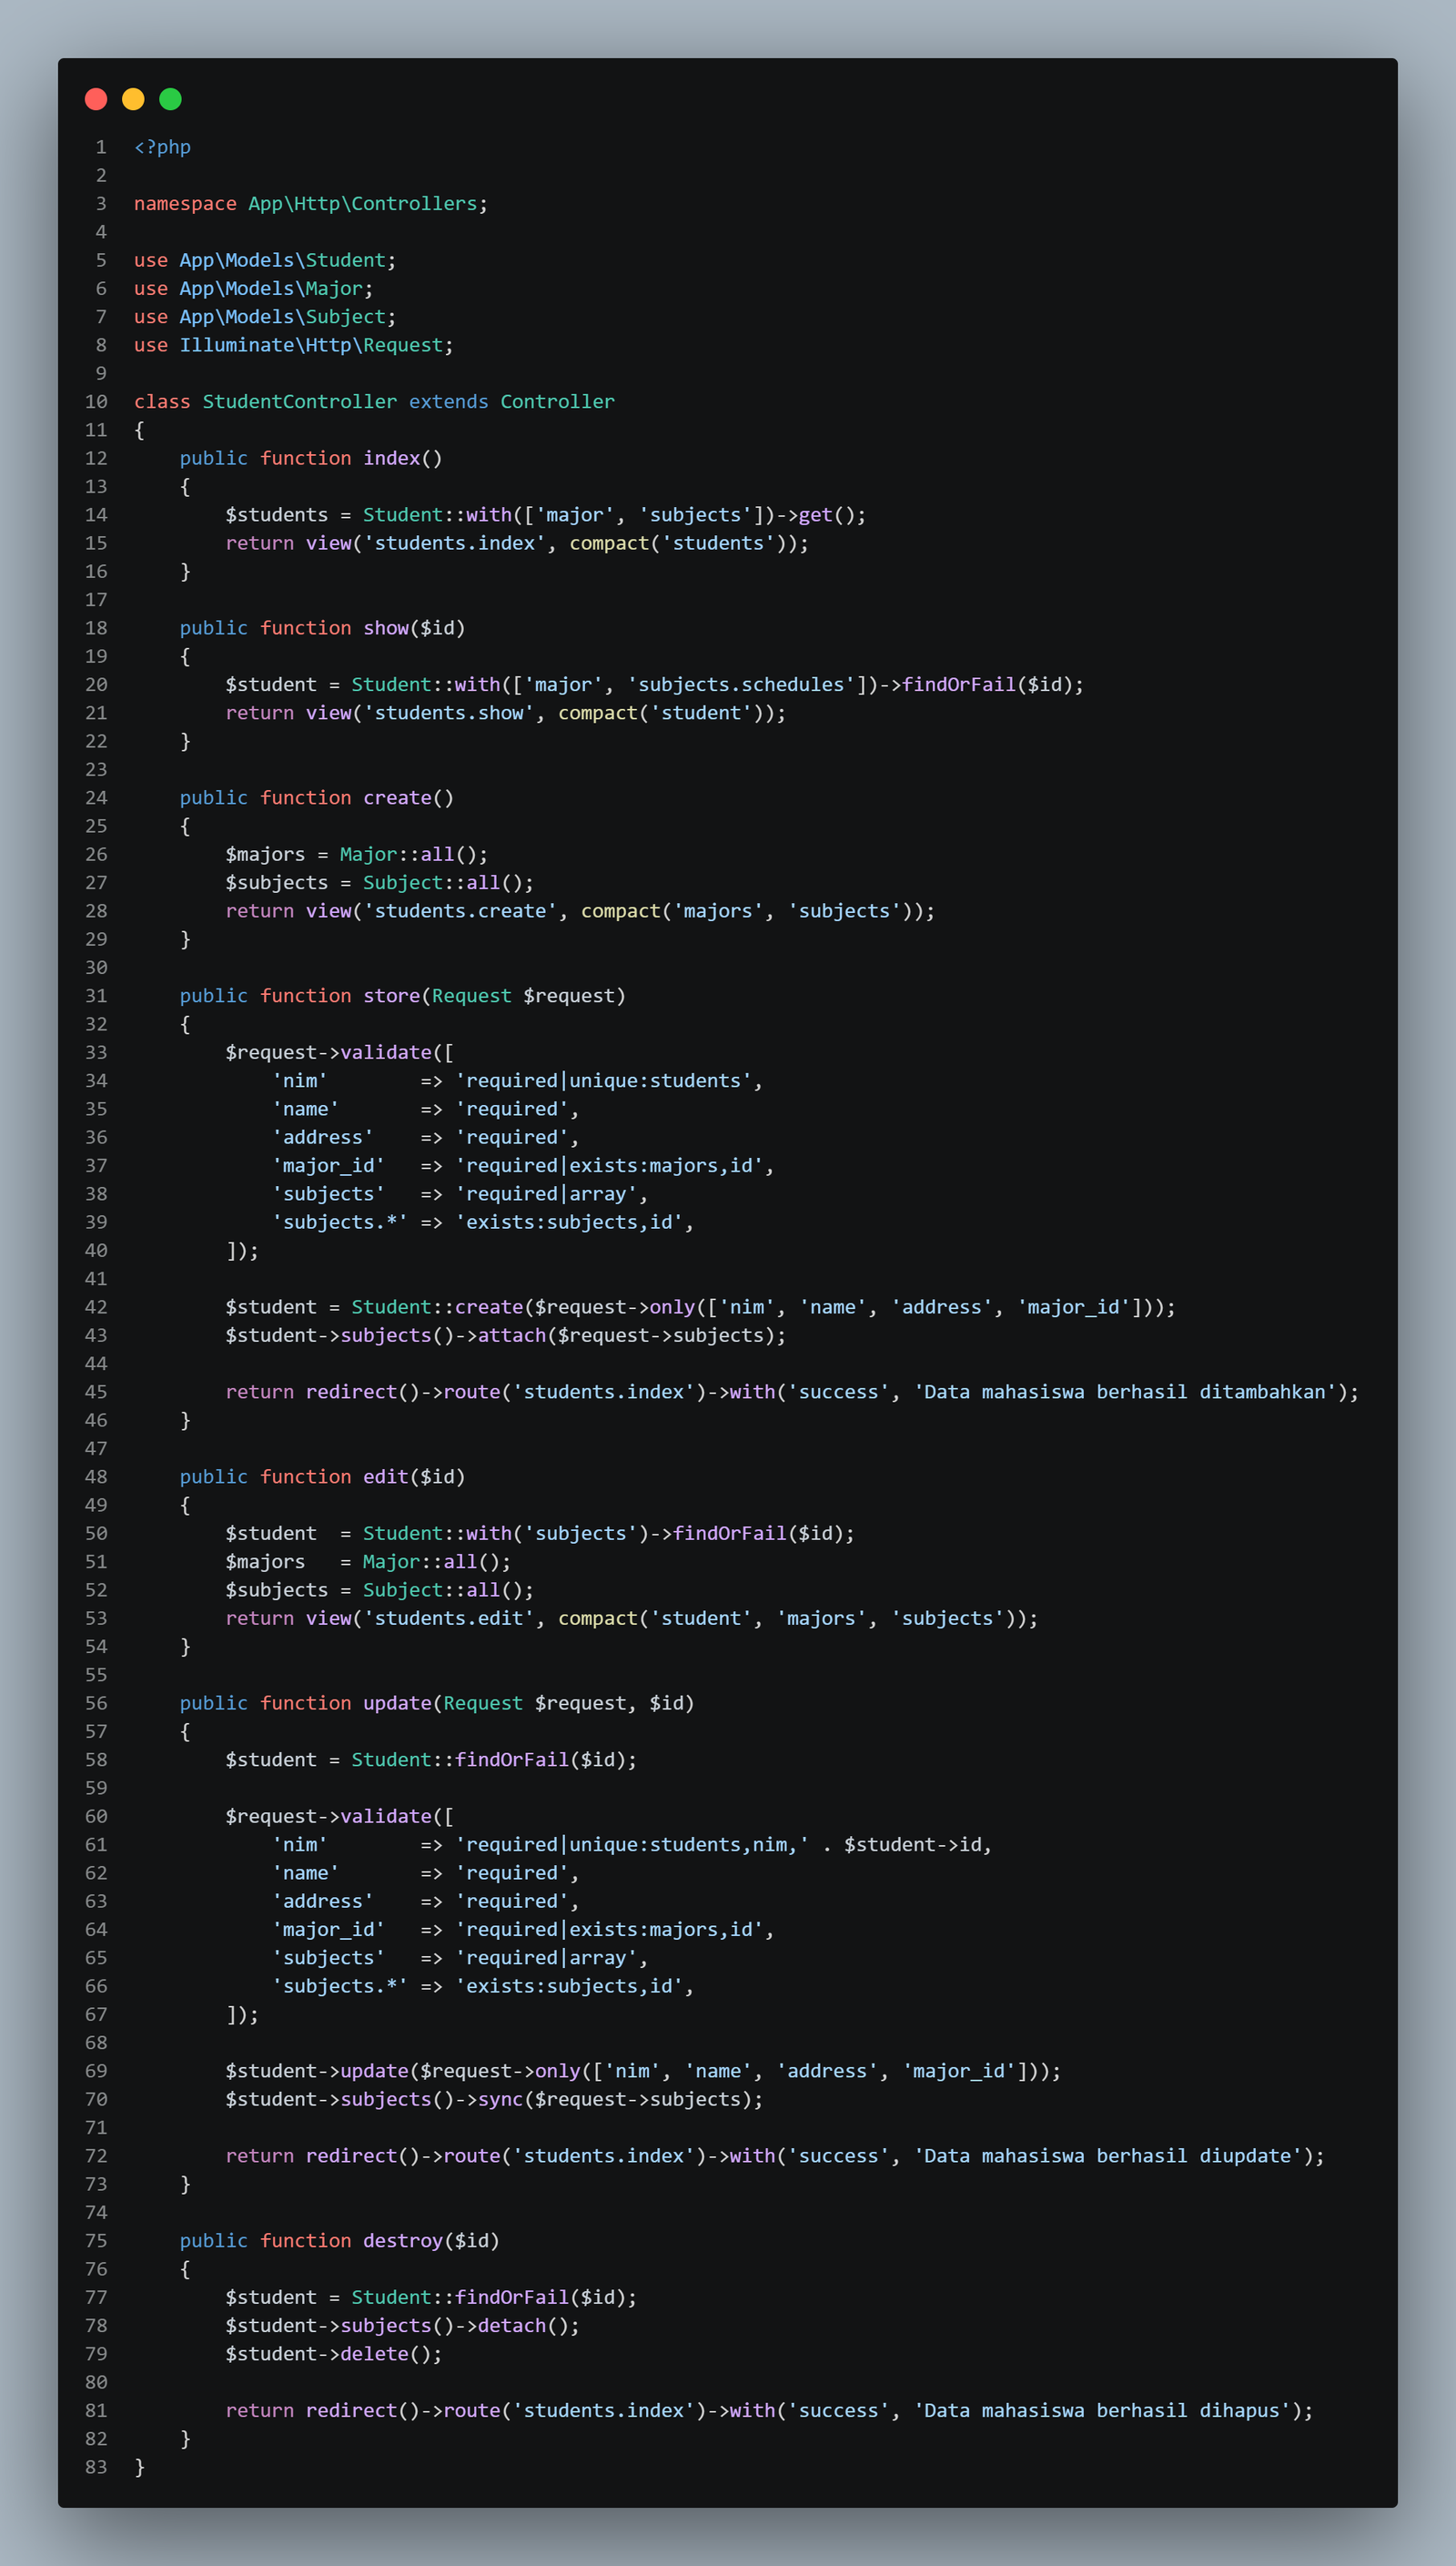Click '$student->id' on line 61
The image size is (1456, 2566).
pyautogui.click(x=913, y=1845)
